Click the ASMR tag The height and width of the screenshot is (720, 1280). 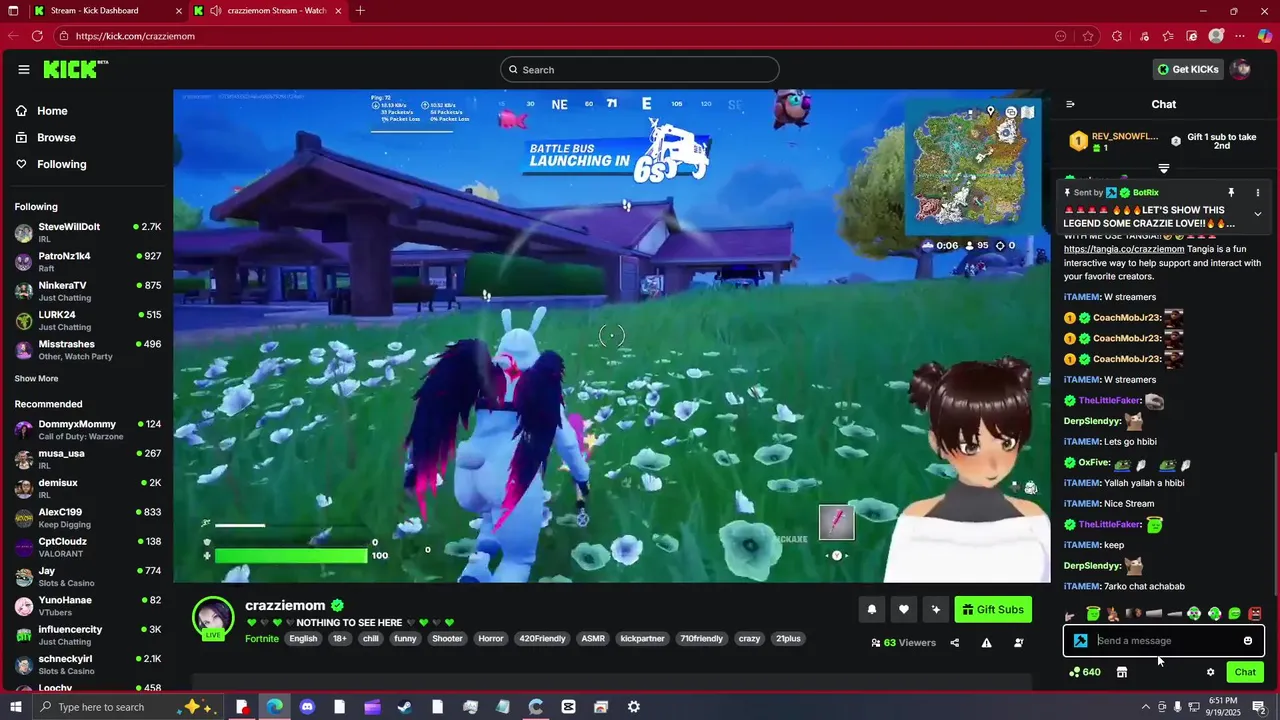click(593, 638)
